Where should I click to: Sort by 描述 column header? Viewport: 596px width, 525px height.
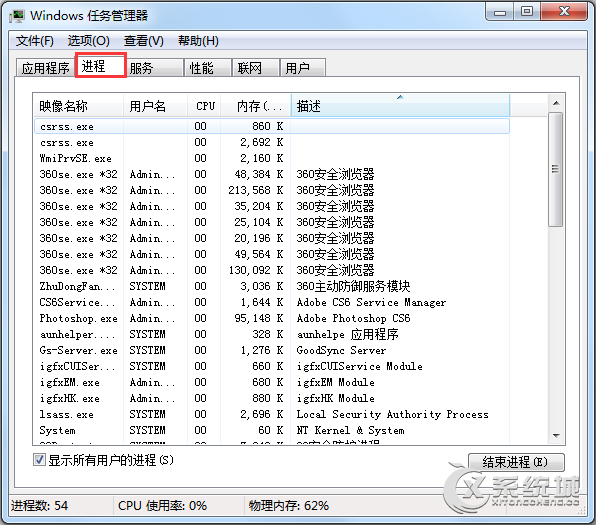tap(400, 106)
